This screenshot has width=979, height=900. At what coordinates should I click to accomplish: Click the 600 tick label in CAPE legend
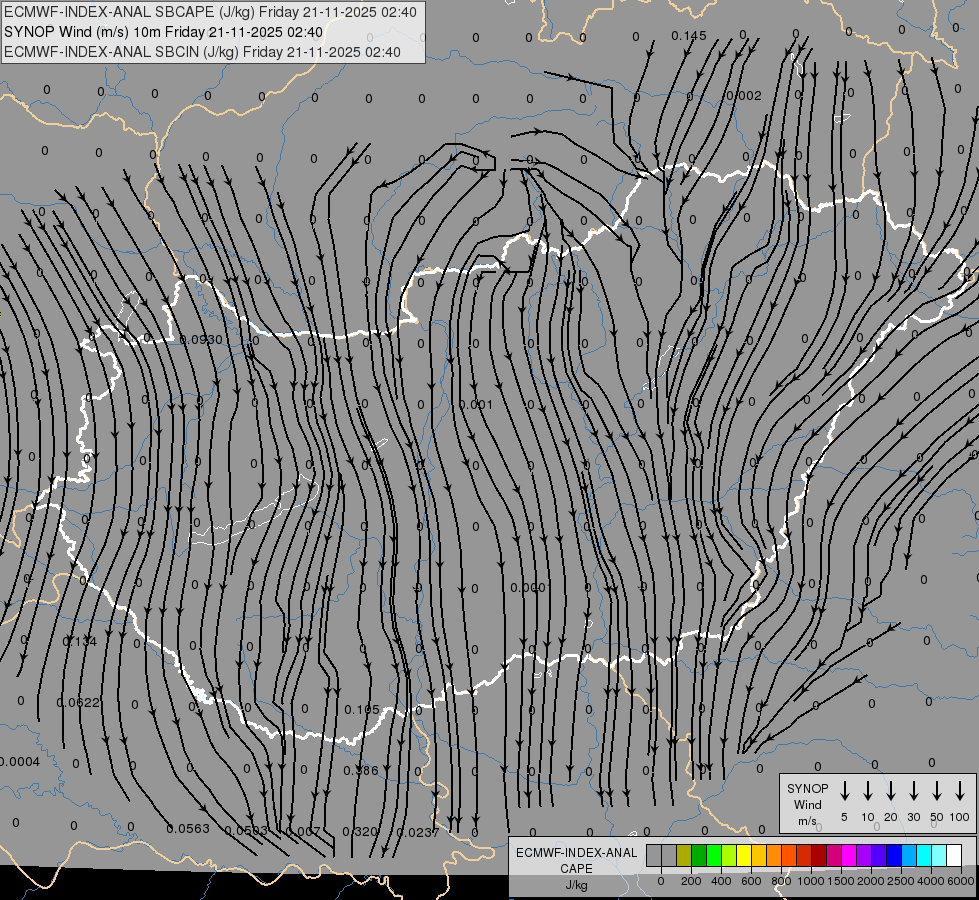tap(751, 881)
